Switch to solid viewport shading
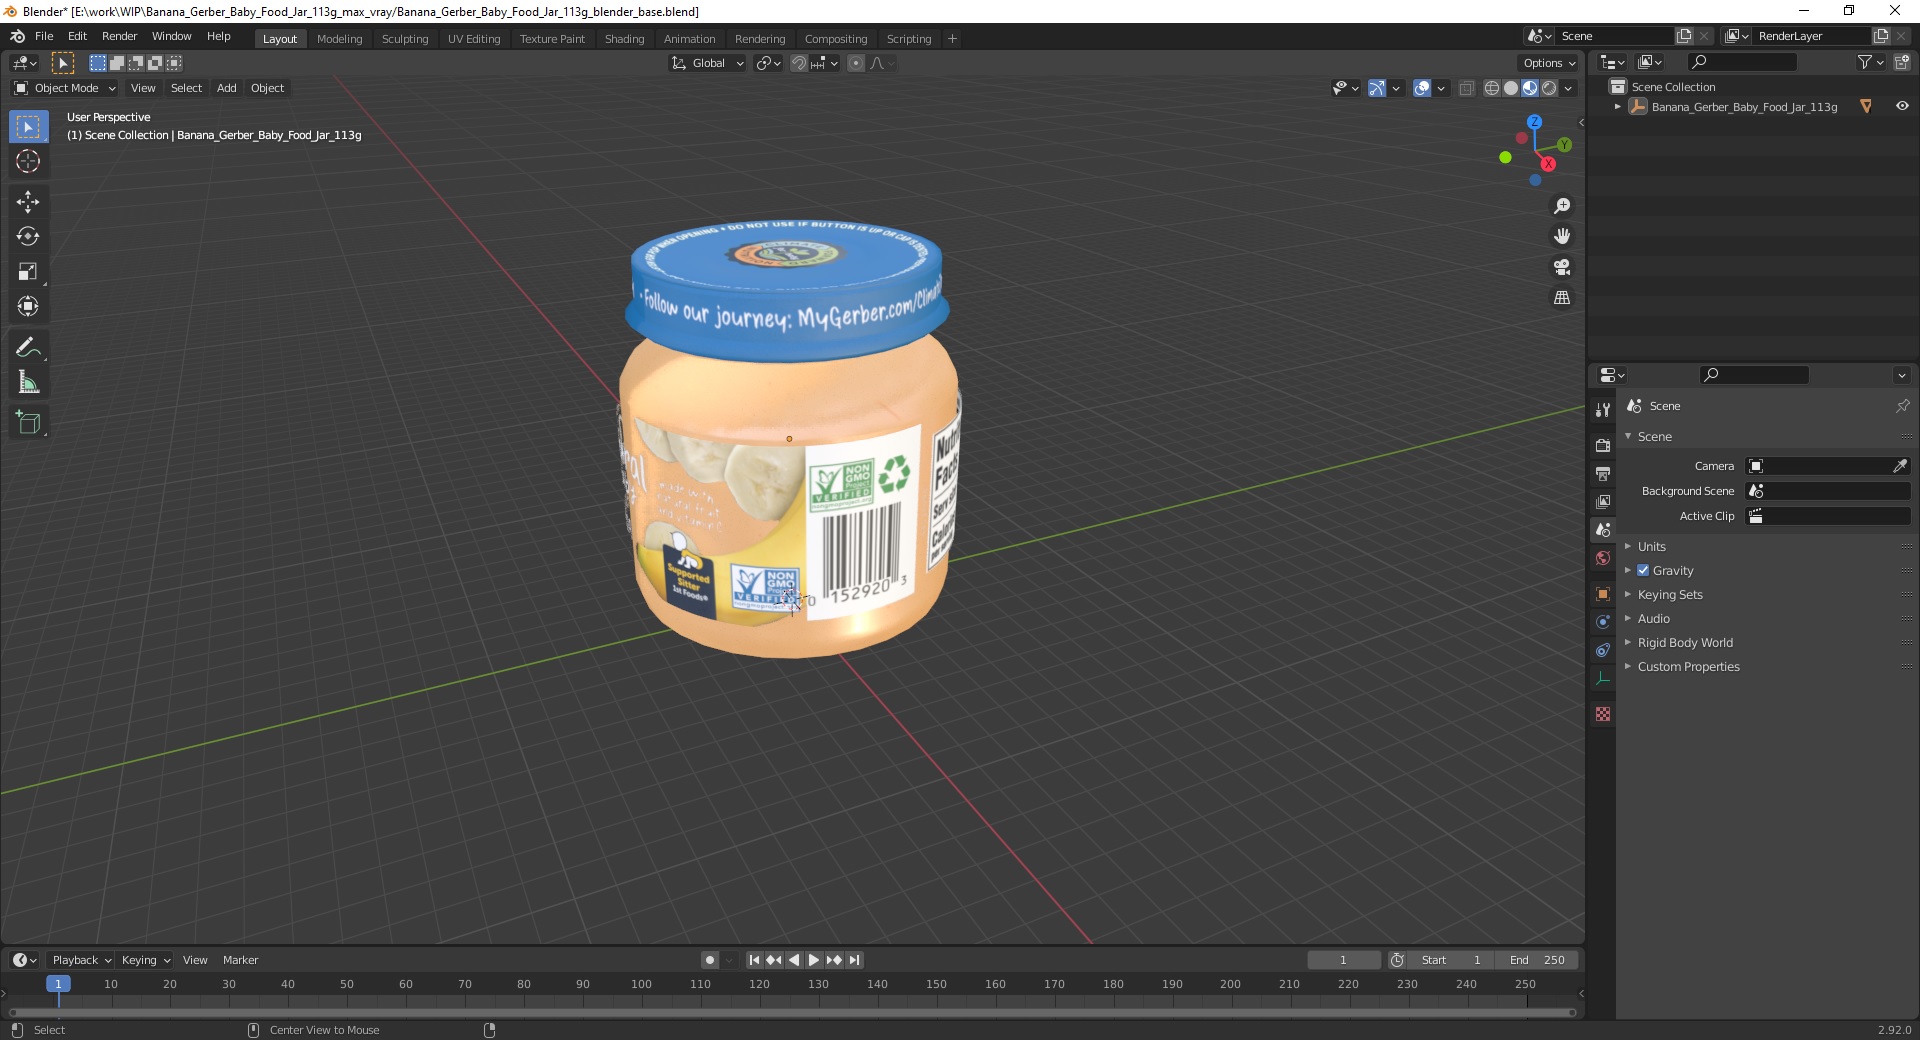 click(x=1511, y=88)
